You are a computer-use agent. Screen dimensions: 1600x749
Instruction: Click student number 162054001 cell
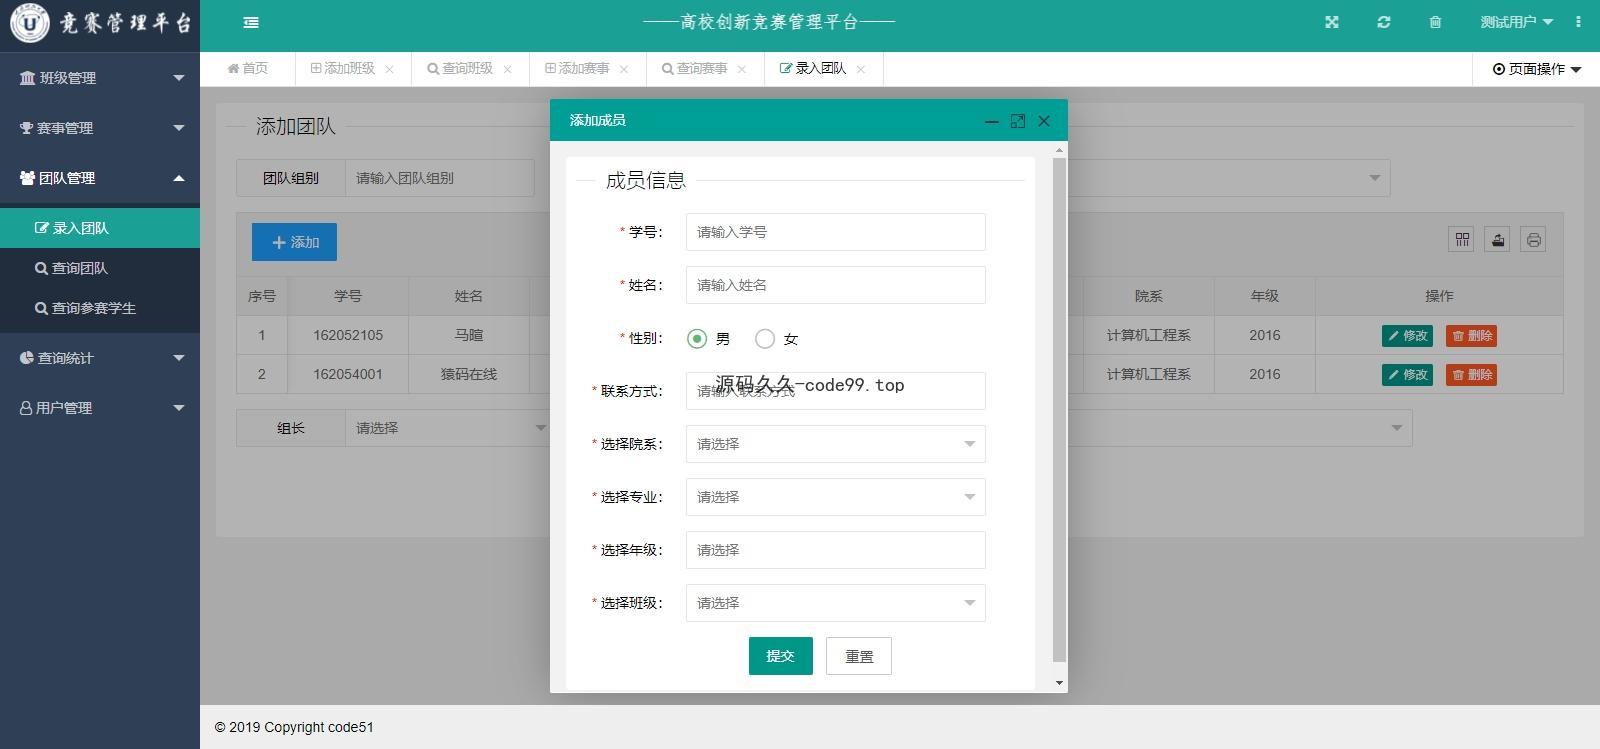click(348, 374)
